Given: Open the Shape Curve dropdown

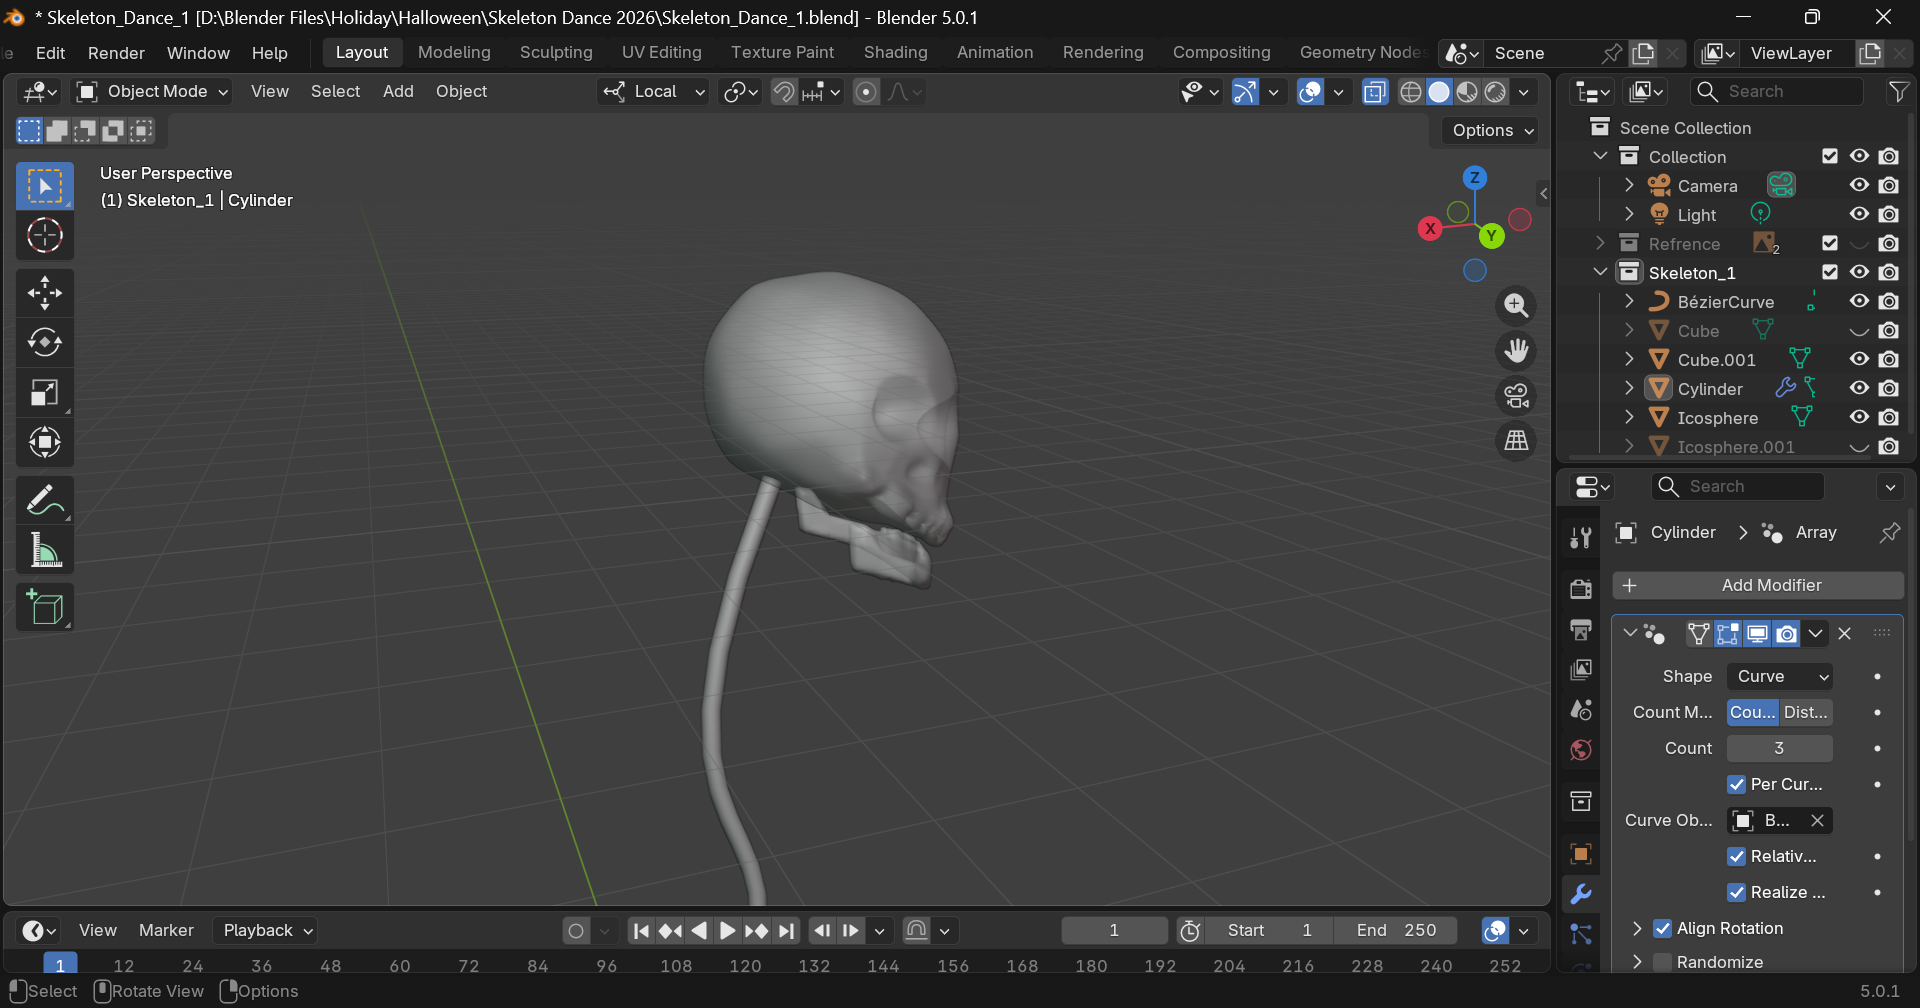Looking at the screenshot, I should pyautogui.click(x=1780, y=677).
